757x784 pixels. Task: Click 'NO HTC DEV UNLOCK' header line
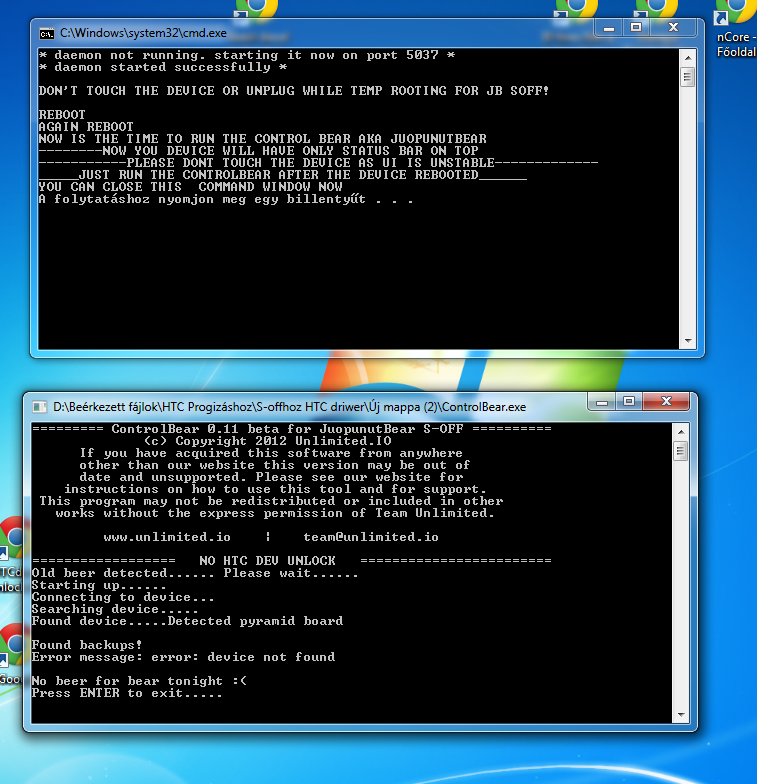(292, 561)
